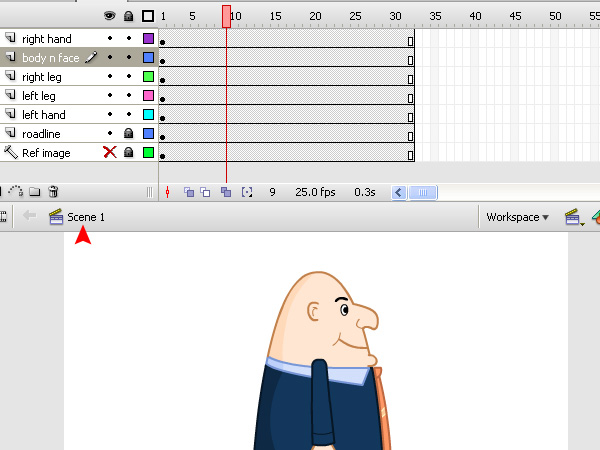This screenshot has height=450, width=600.
Task: Click the layer icon beside left leg
Action: 11,95
